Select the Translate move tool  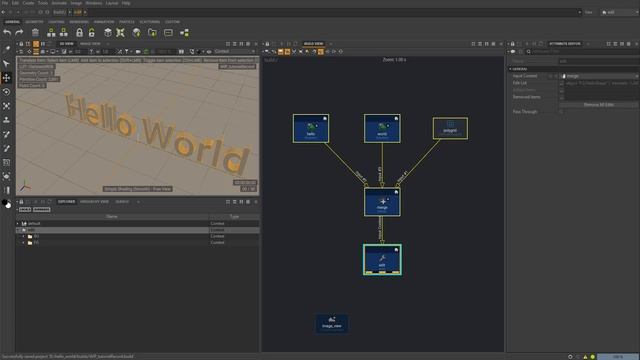[7, 78]
